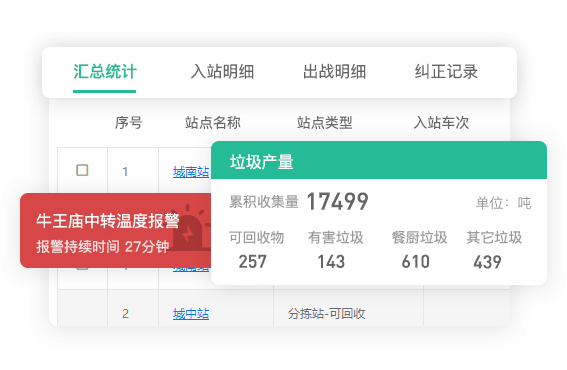Viewport: 567px width, 370px height.
Task: Click the alarm siren icon
Action: pyautogui.click(x=190, y=228)
